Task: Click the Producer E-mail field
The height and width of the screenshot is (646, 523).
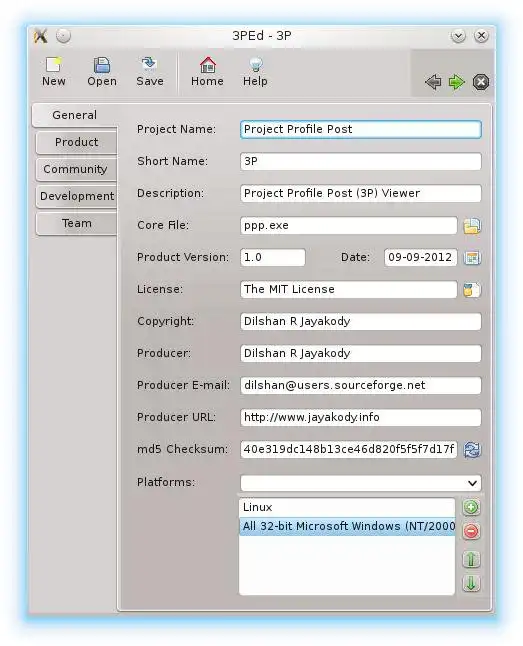Action: coord(361,386)
